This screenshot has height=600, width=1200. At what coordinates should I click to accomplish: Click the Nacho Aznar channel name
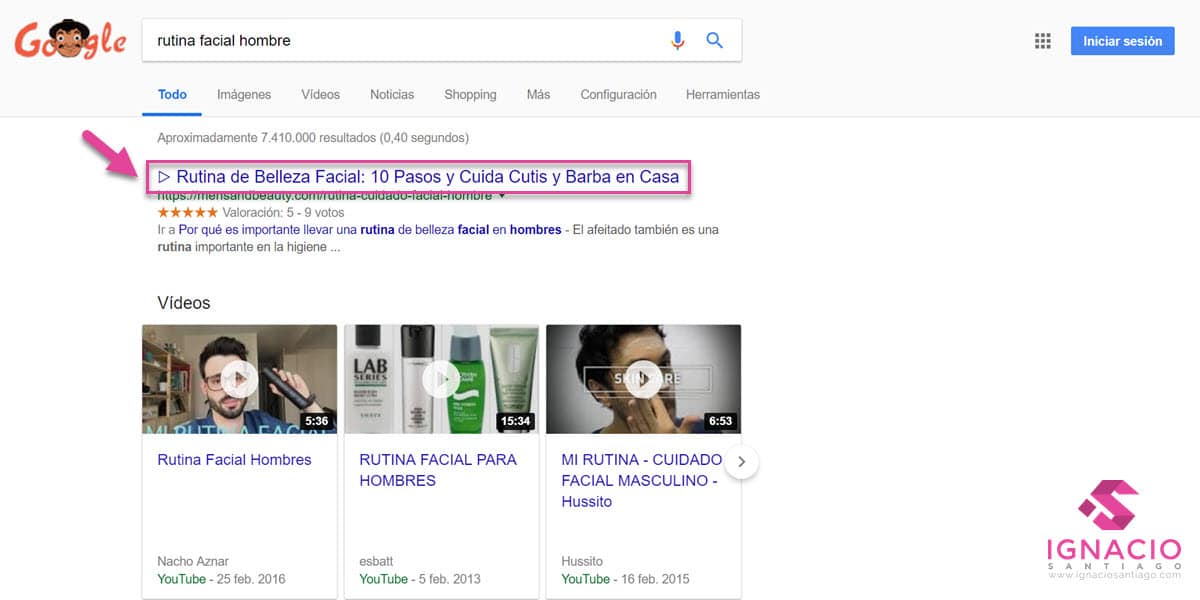click(194, 562)
